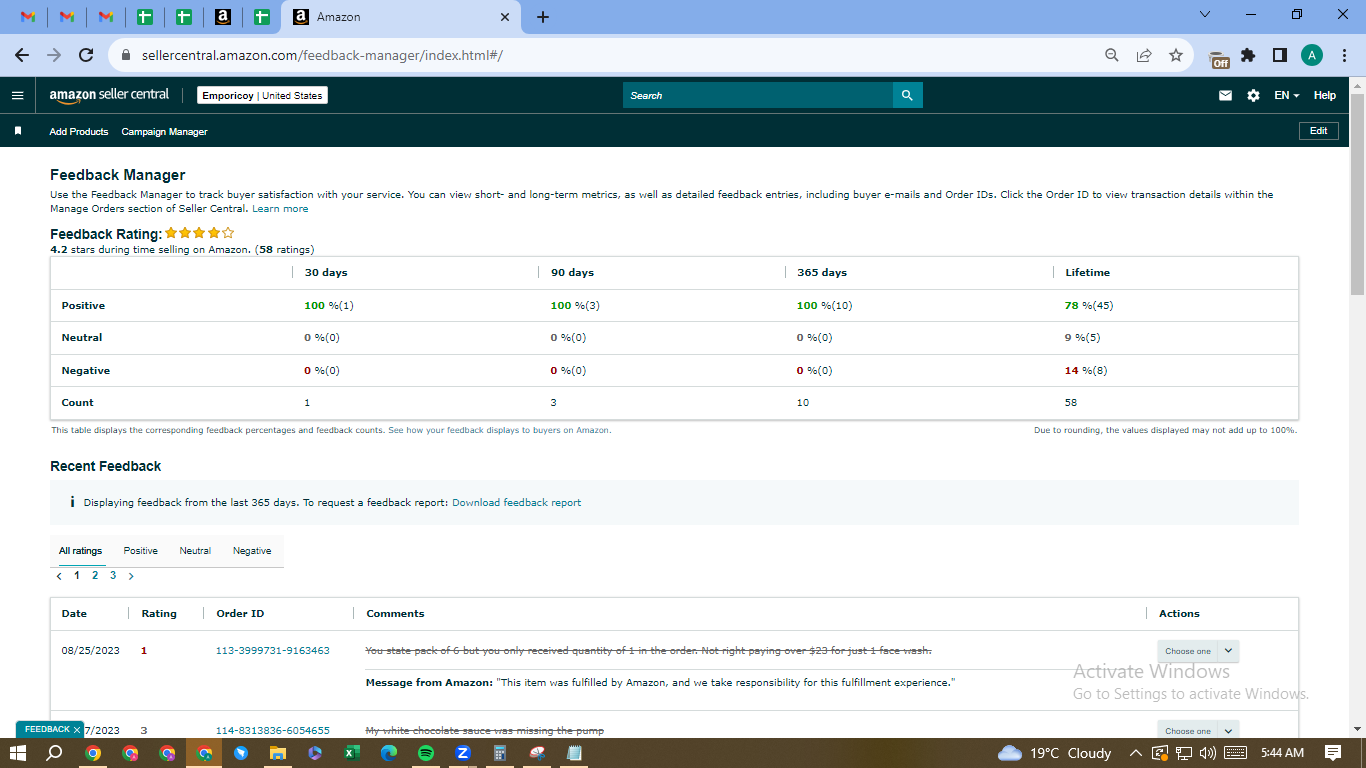Open the tab search chevron
The height and width of the screenshot is (768, 1366).
point(1204,14)
